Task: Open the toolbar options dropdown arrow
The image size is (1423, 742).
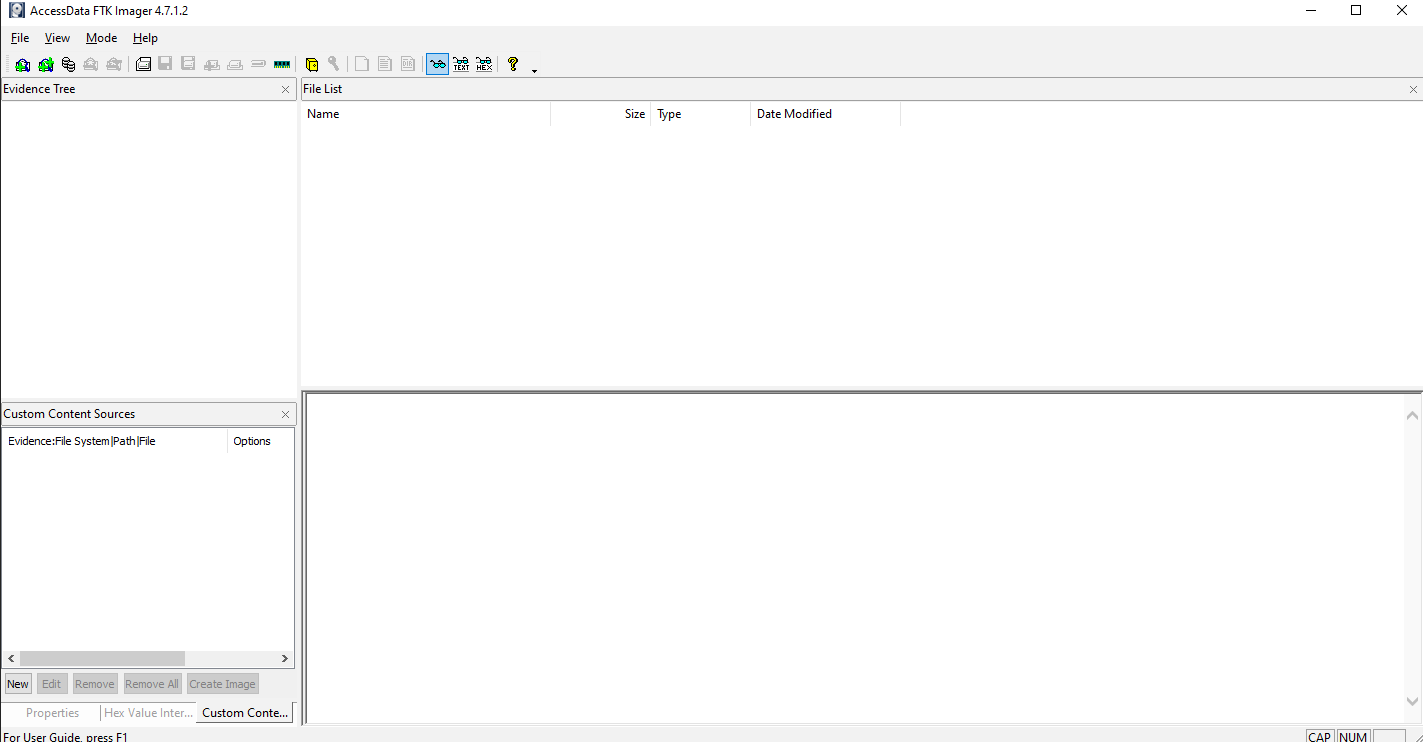Action: [x=534, y=70]
